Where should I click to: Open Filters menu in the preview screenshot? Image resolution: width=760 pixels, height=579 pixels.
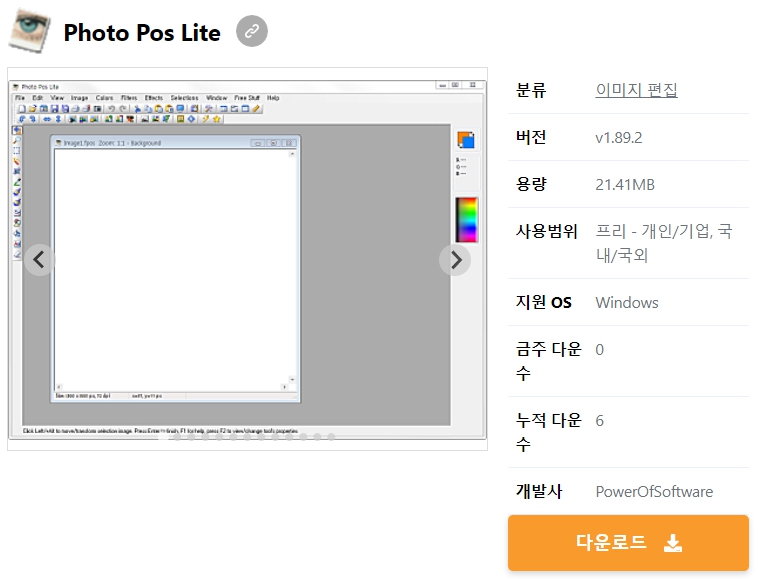[129, 98]
